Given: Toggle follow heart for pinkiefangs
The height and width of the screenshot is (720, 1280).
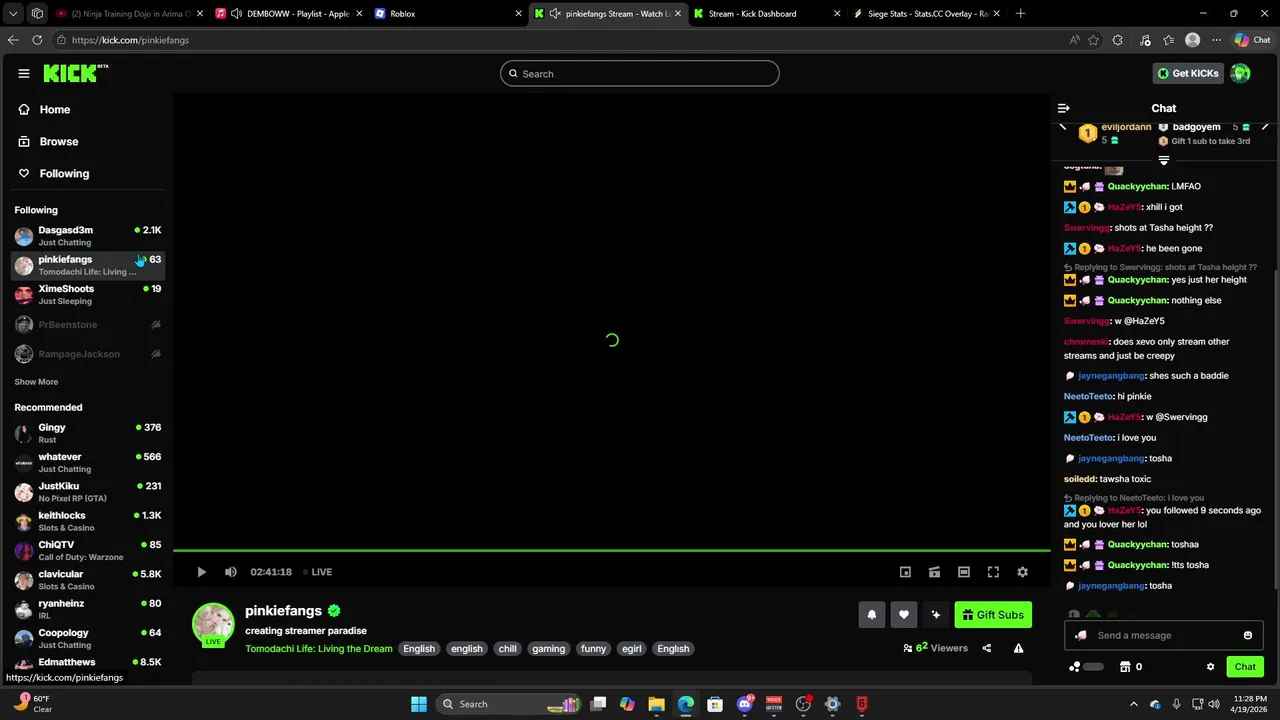Looking at the screenshot, I should coord(903,615).
